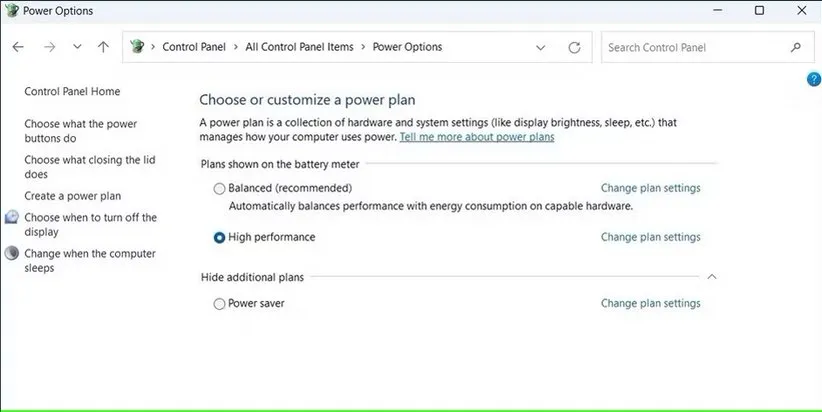Select the Balanced (recommended) power plan

click(220, 188)
